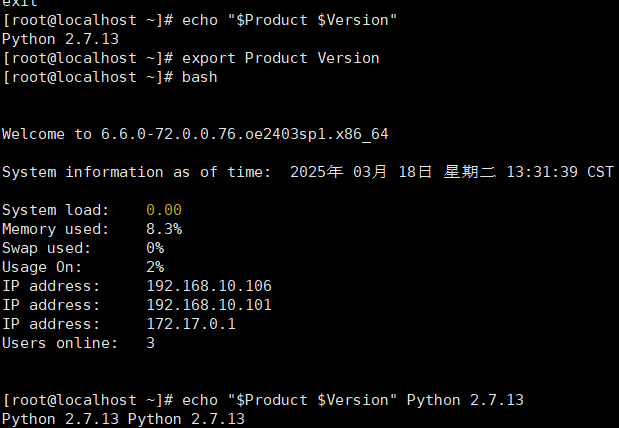The height and width of the screenshot is (428, 619).
Task: Click the bottom [root@localhost ~]# prompt
Action: pyautogui.click(x=88, y=400)
